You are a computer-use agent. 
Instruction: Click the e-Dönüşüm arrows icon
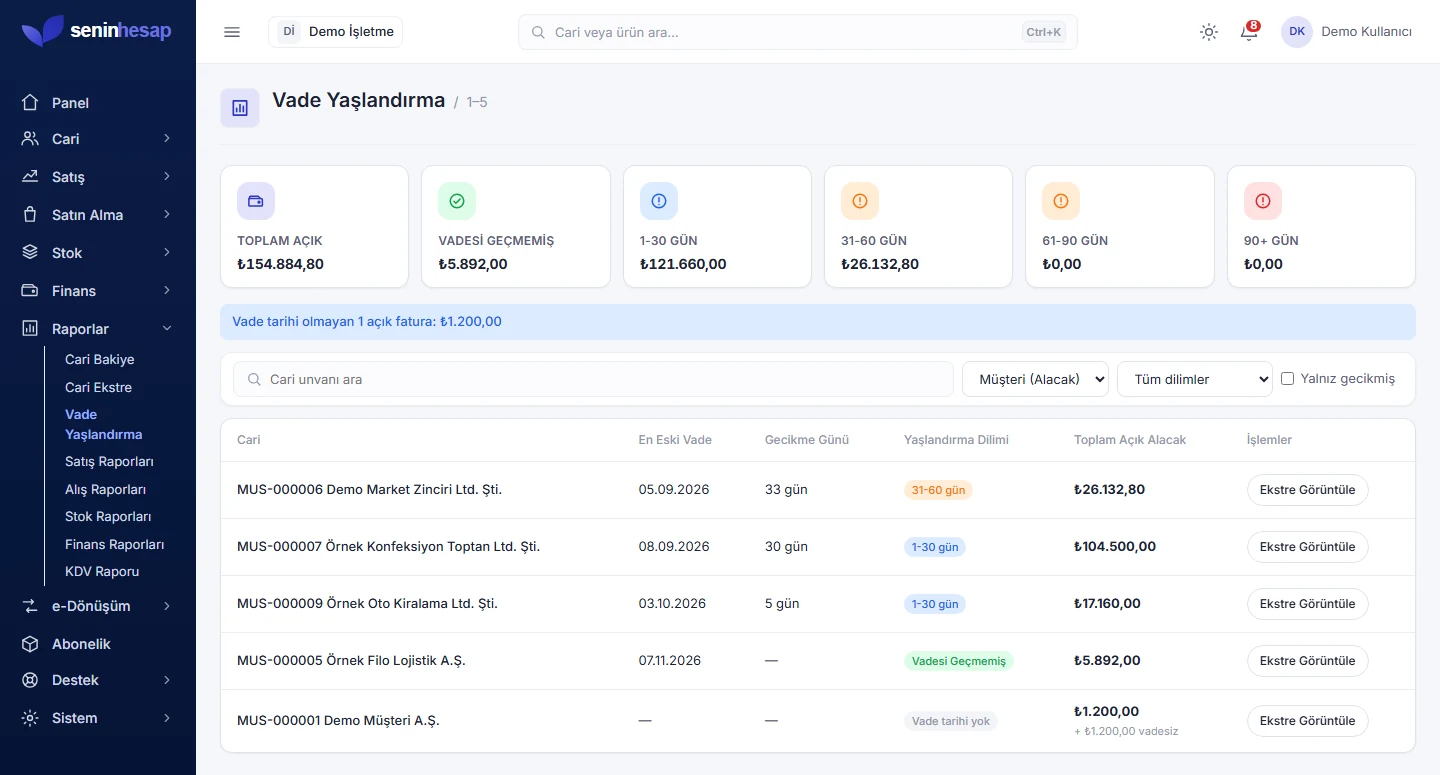click(x=30, y=606)
